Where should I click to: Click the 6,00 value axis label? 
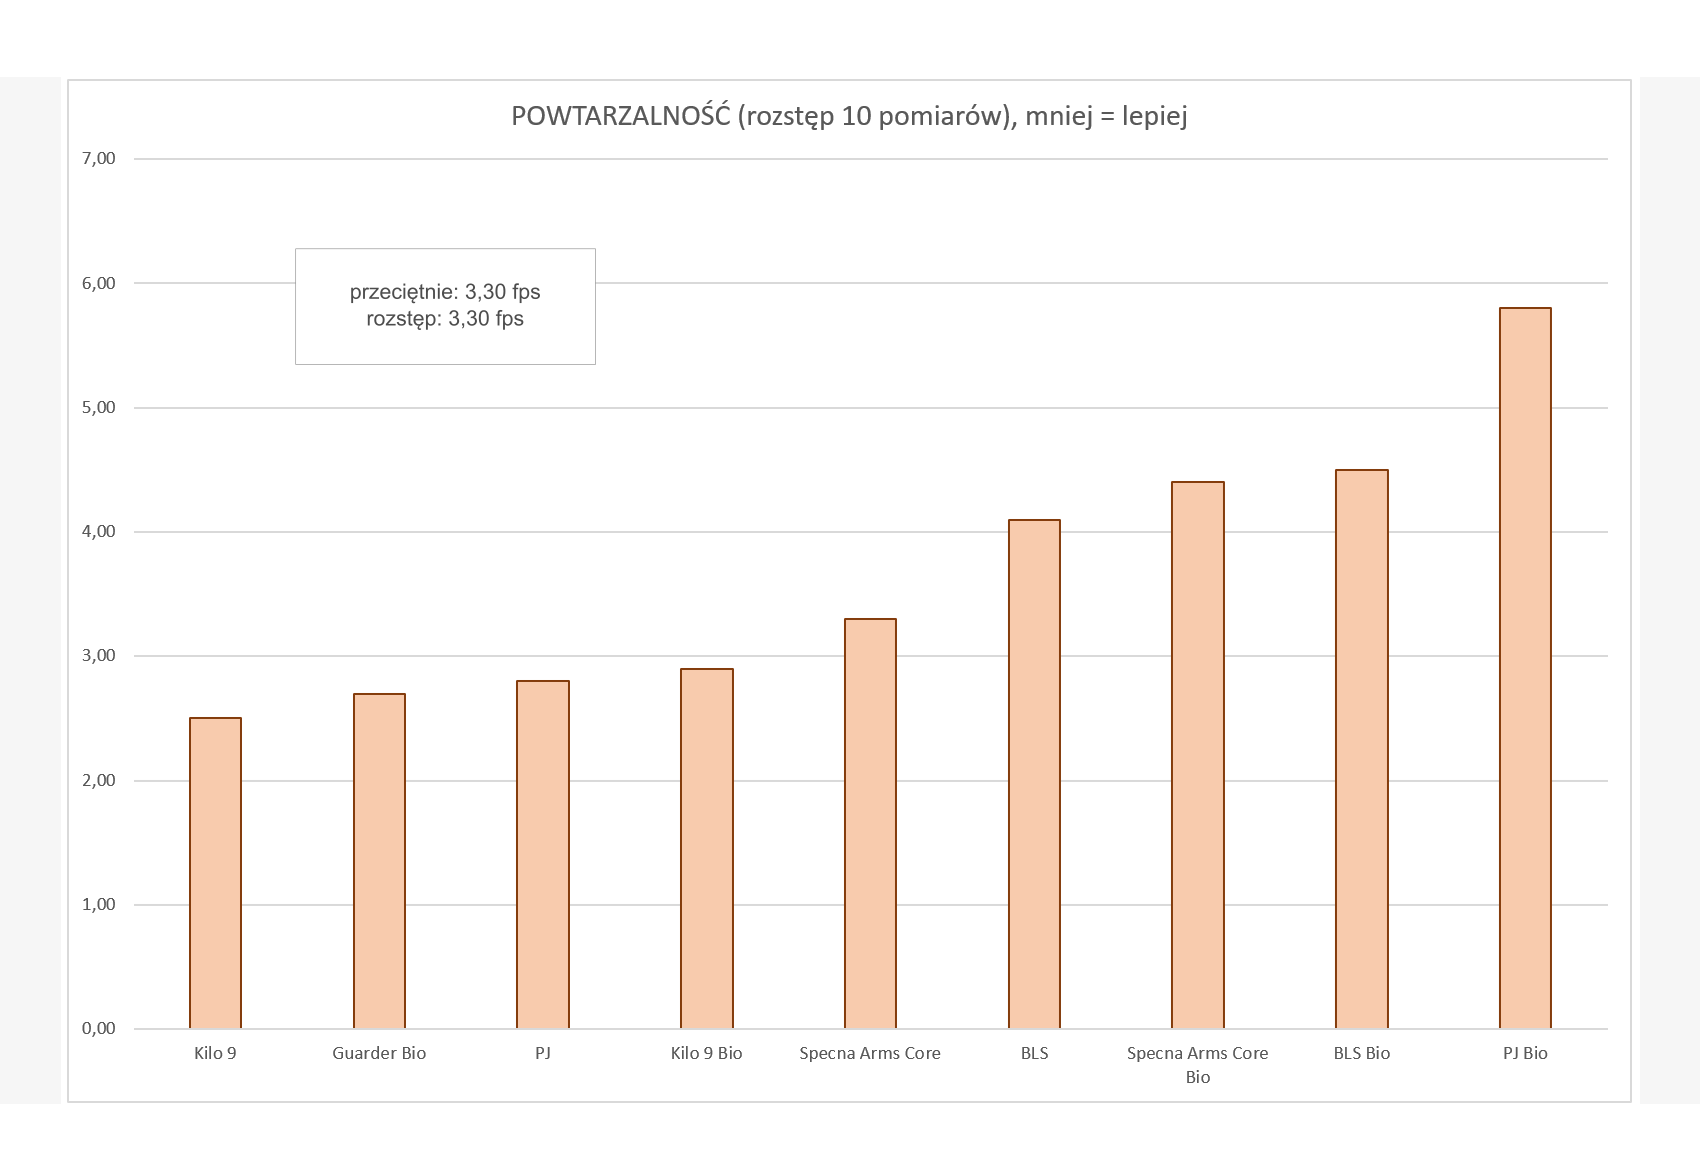[x=99, y=283]
